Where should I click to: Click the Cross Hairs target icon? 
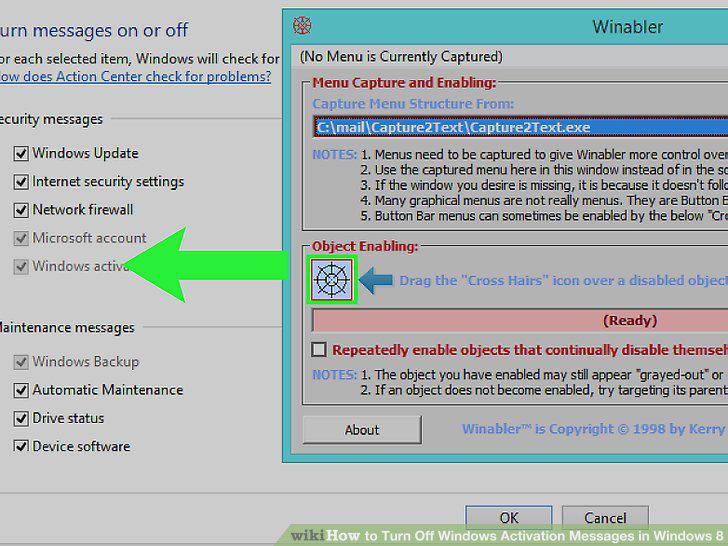332,280
